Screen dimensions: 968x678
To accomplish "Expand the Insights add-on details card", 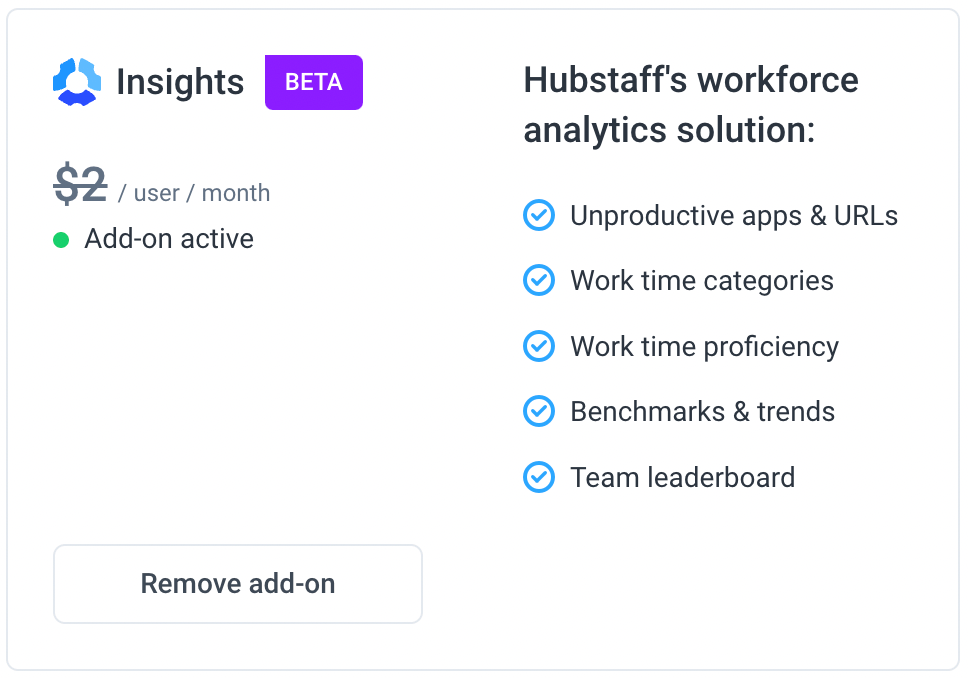I will tap(484, 340).
